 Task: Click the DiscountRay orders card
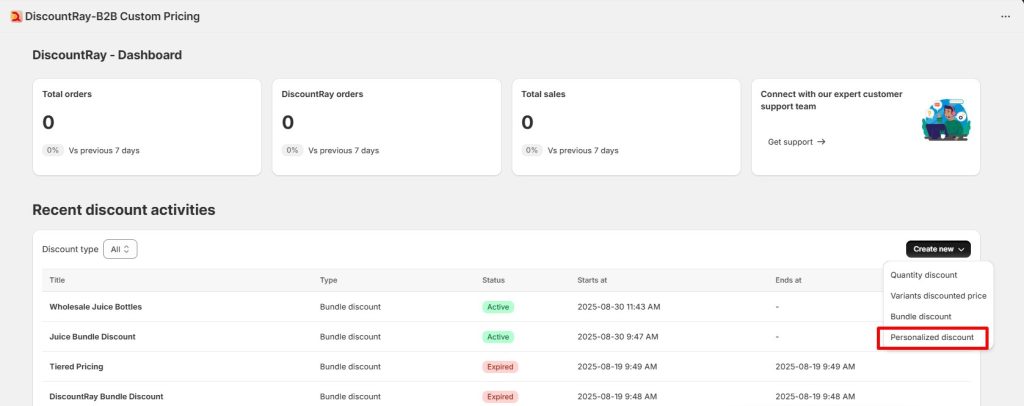pos(386,127)
